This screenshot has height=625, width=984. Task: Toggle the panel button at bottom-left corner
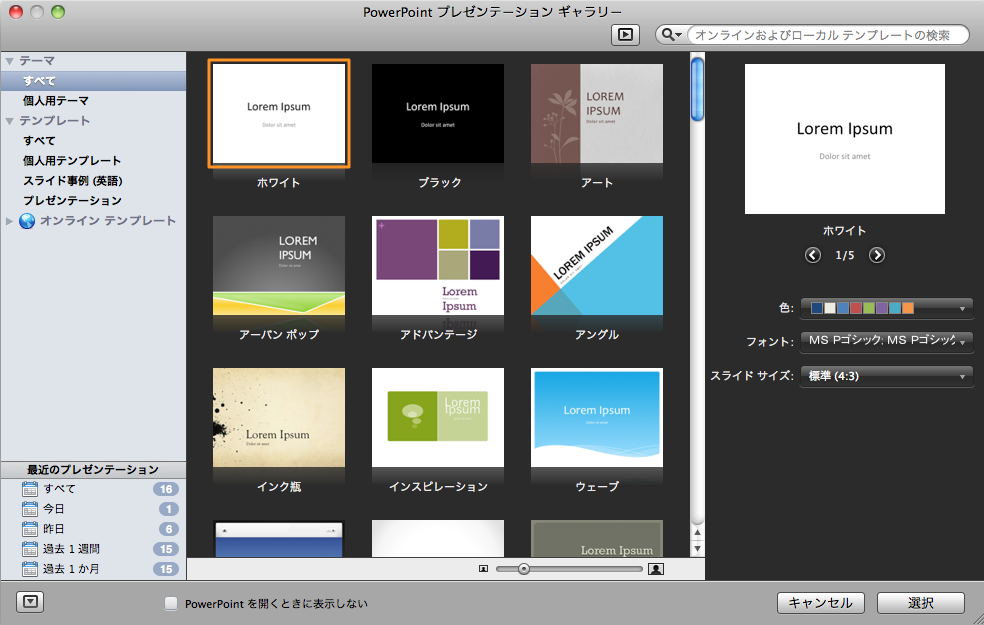click(30, 602)
